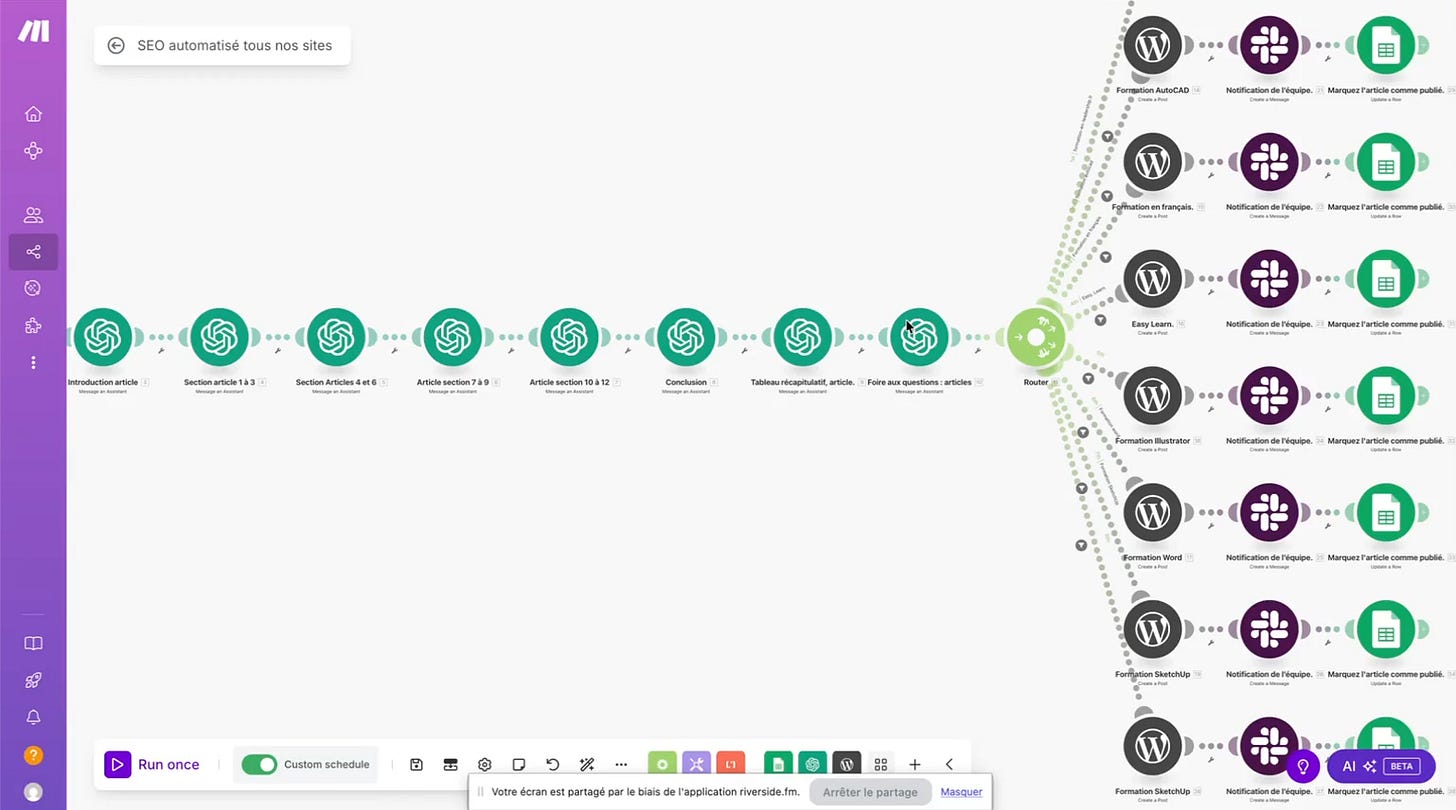
Task: Open the Notes icon in the bottom toolbar
Action: click(x=519, y=764)
